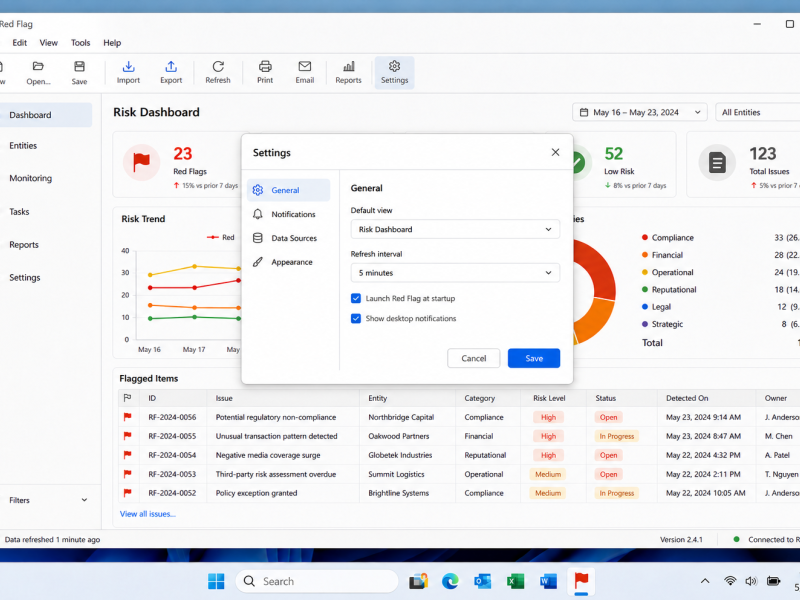
Task: Click the document icon beside 123 Total Issues
Action: click(717, 163)
